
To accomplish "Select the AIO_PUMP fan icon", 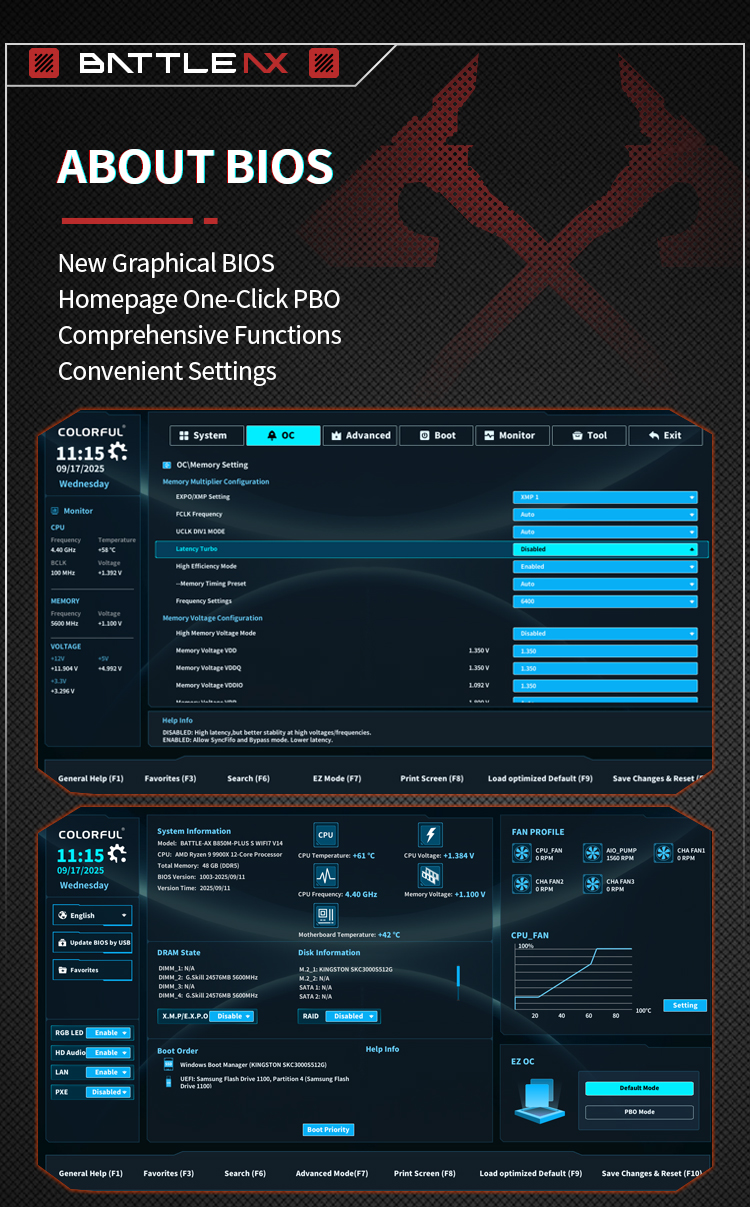I will 593,853.
